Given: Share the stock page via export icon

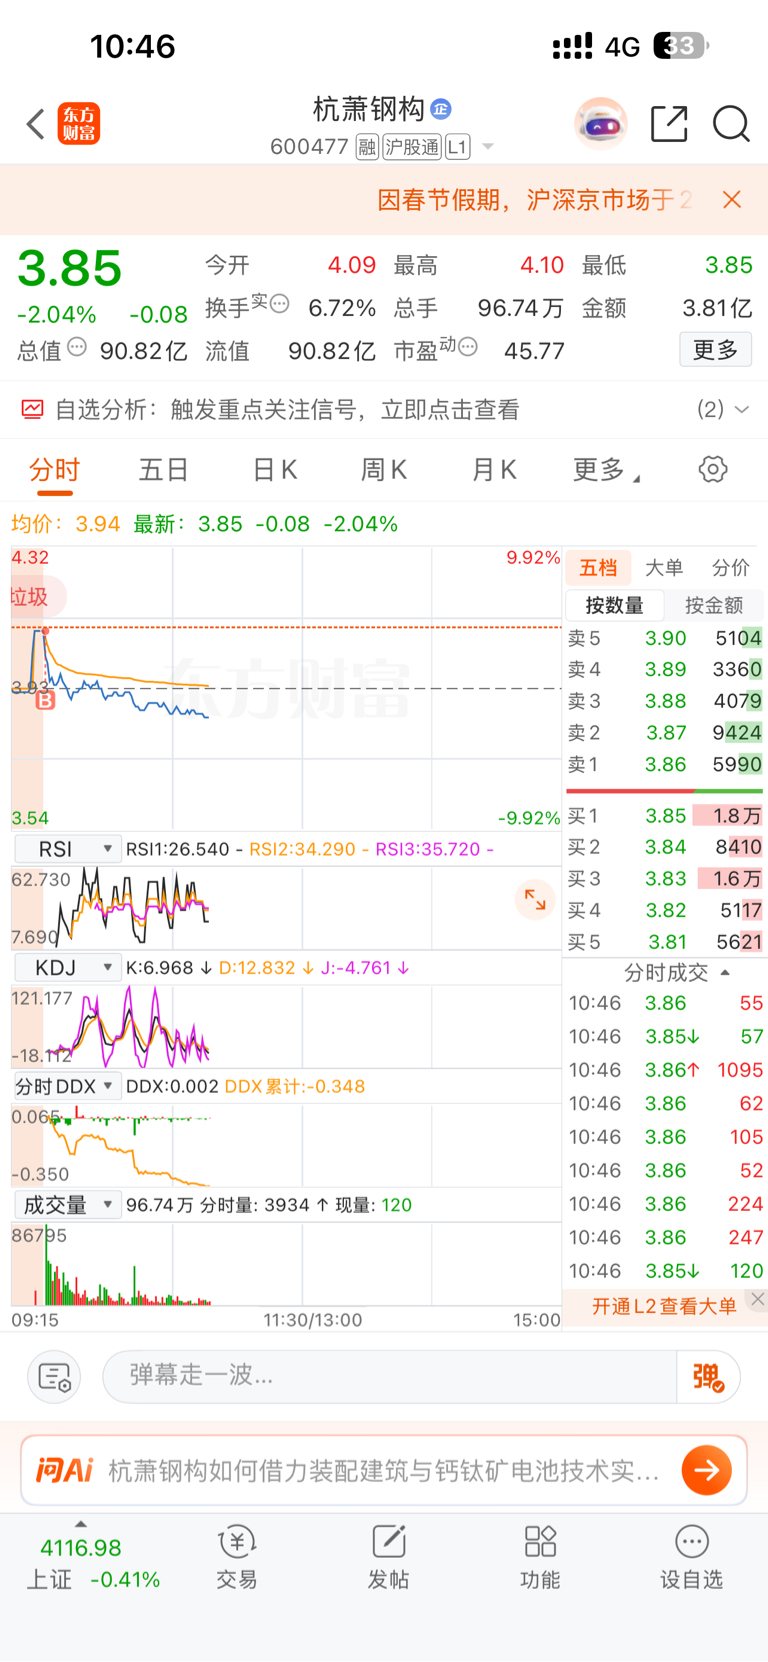Looking at the screenshot, I should 669,124.
